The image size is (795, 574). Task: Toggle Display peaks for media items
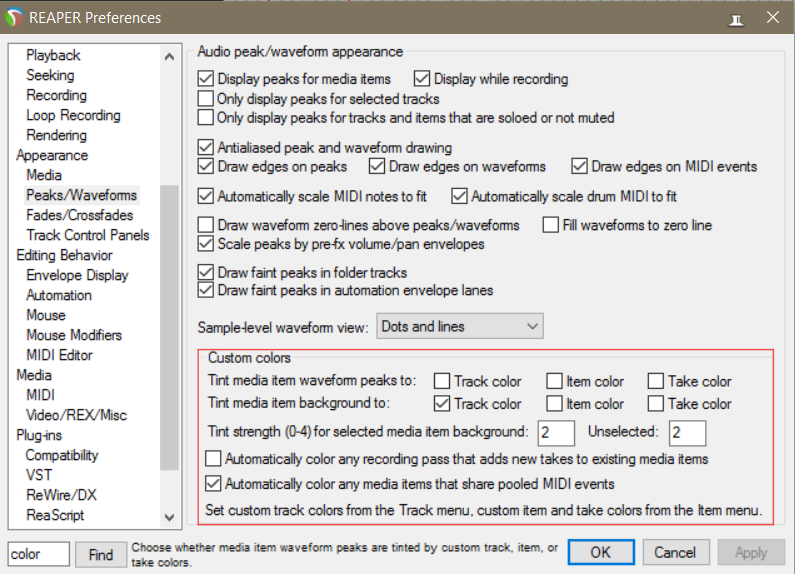pos(205,79)
